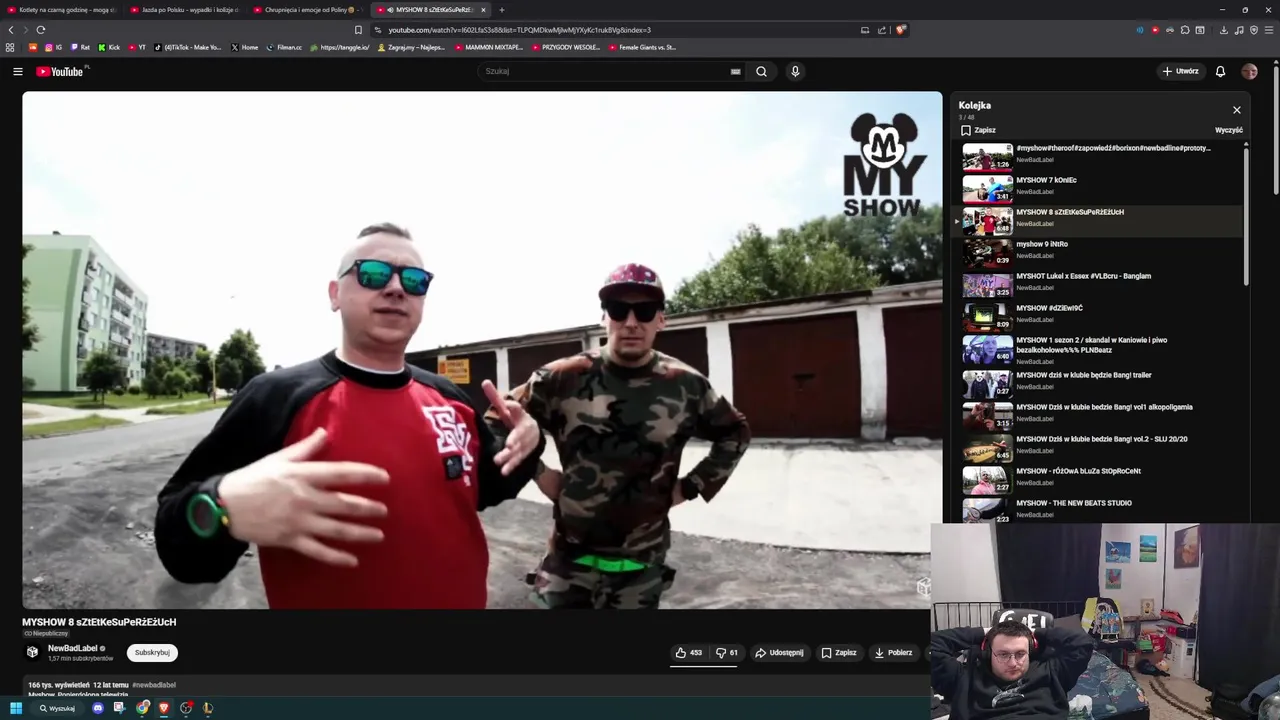Select MYSHOT Lukel x Essex Banglam video
Screen dimensions: 1280x720
tap(1100, 283)
